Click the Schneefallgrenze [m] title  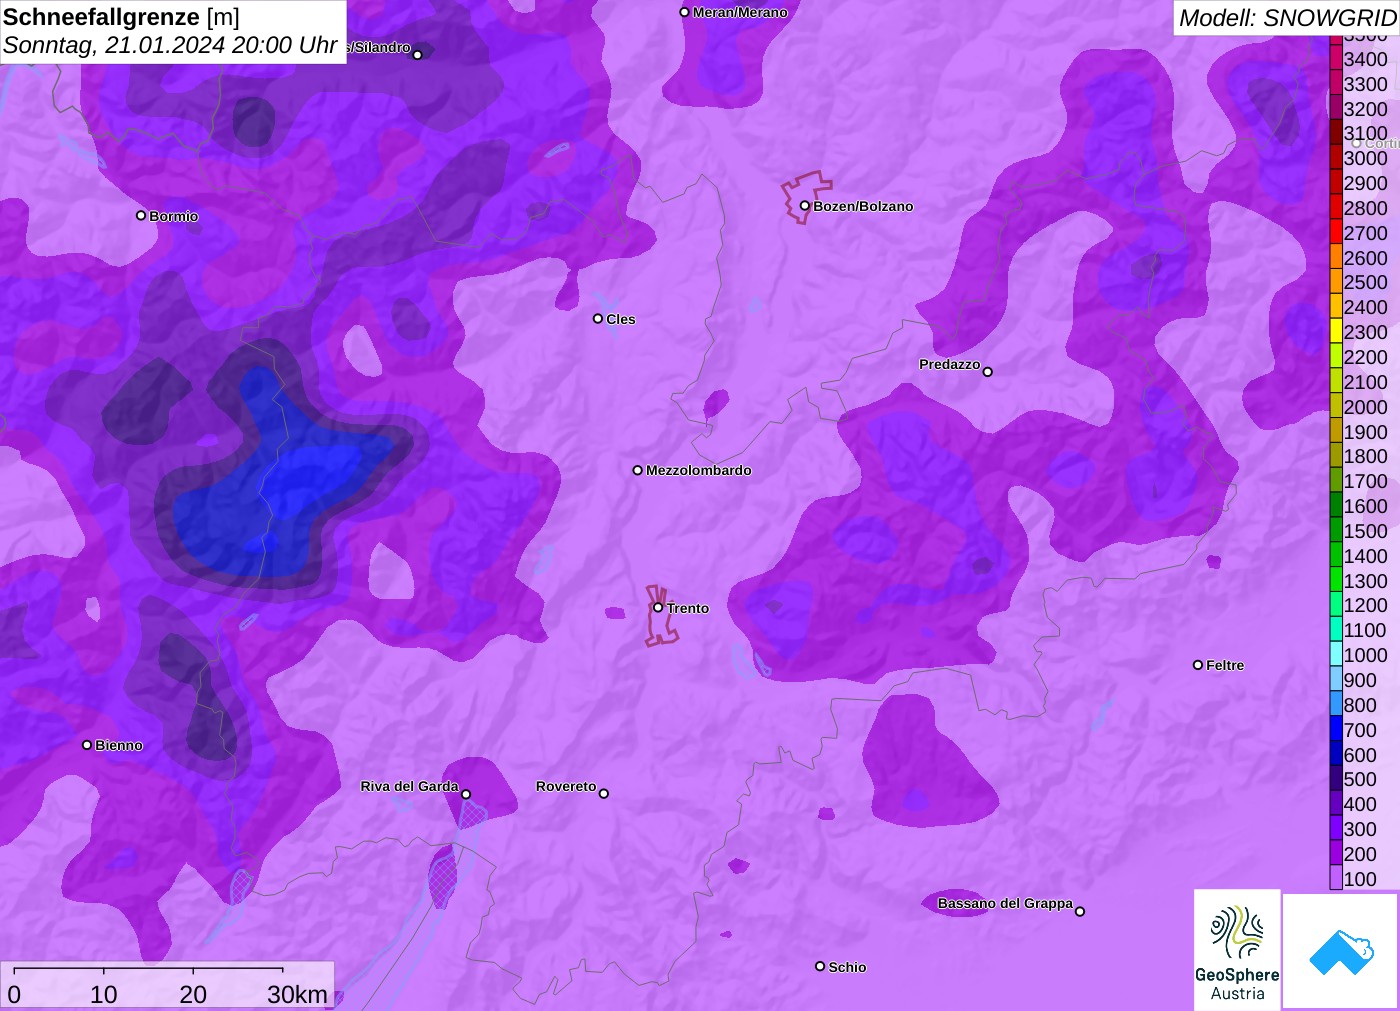click(x=121, y=17)
